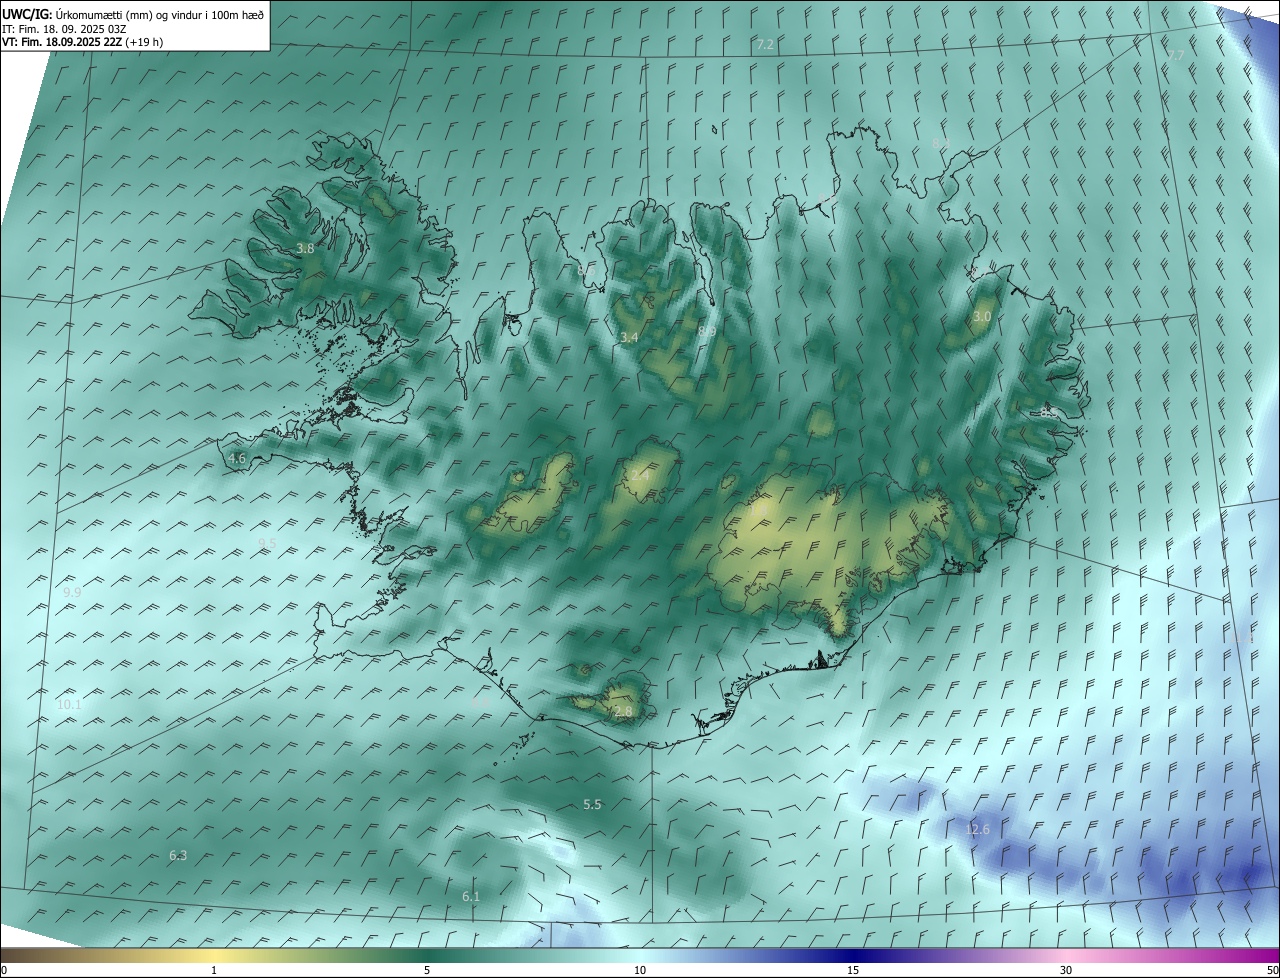Click the 7.2 value north of Iceland
This screenshot has height=978, width=1280.
pos(765,45)
